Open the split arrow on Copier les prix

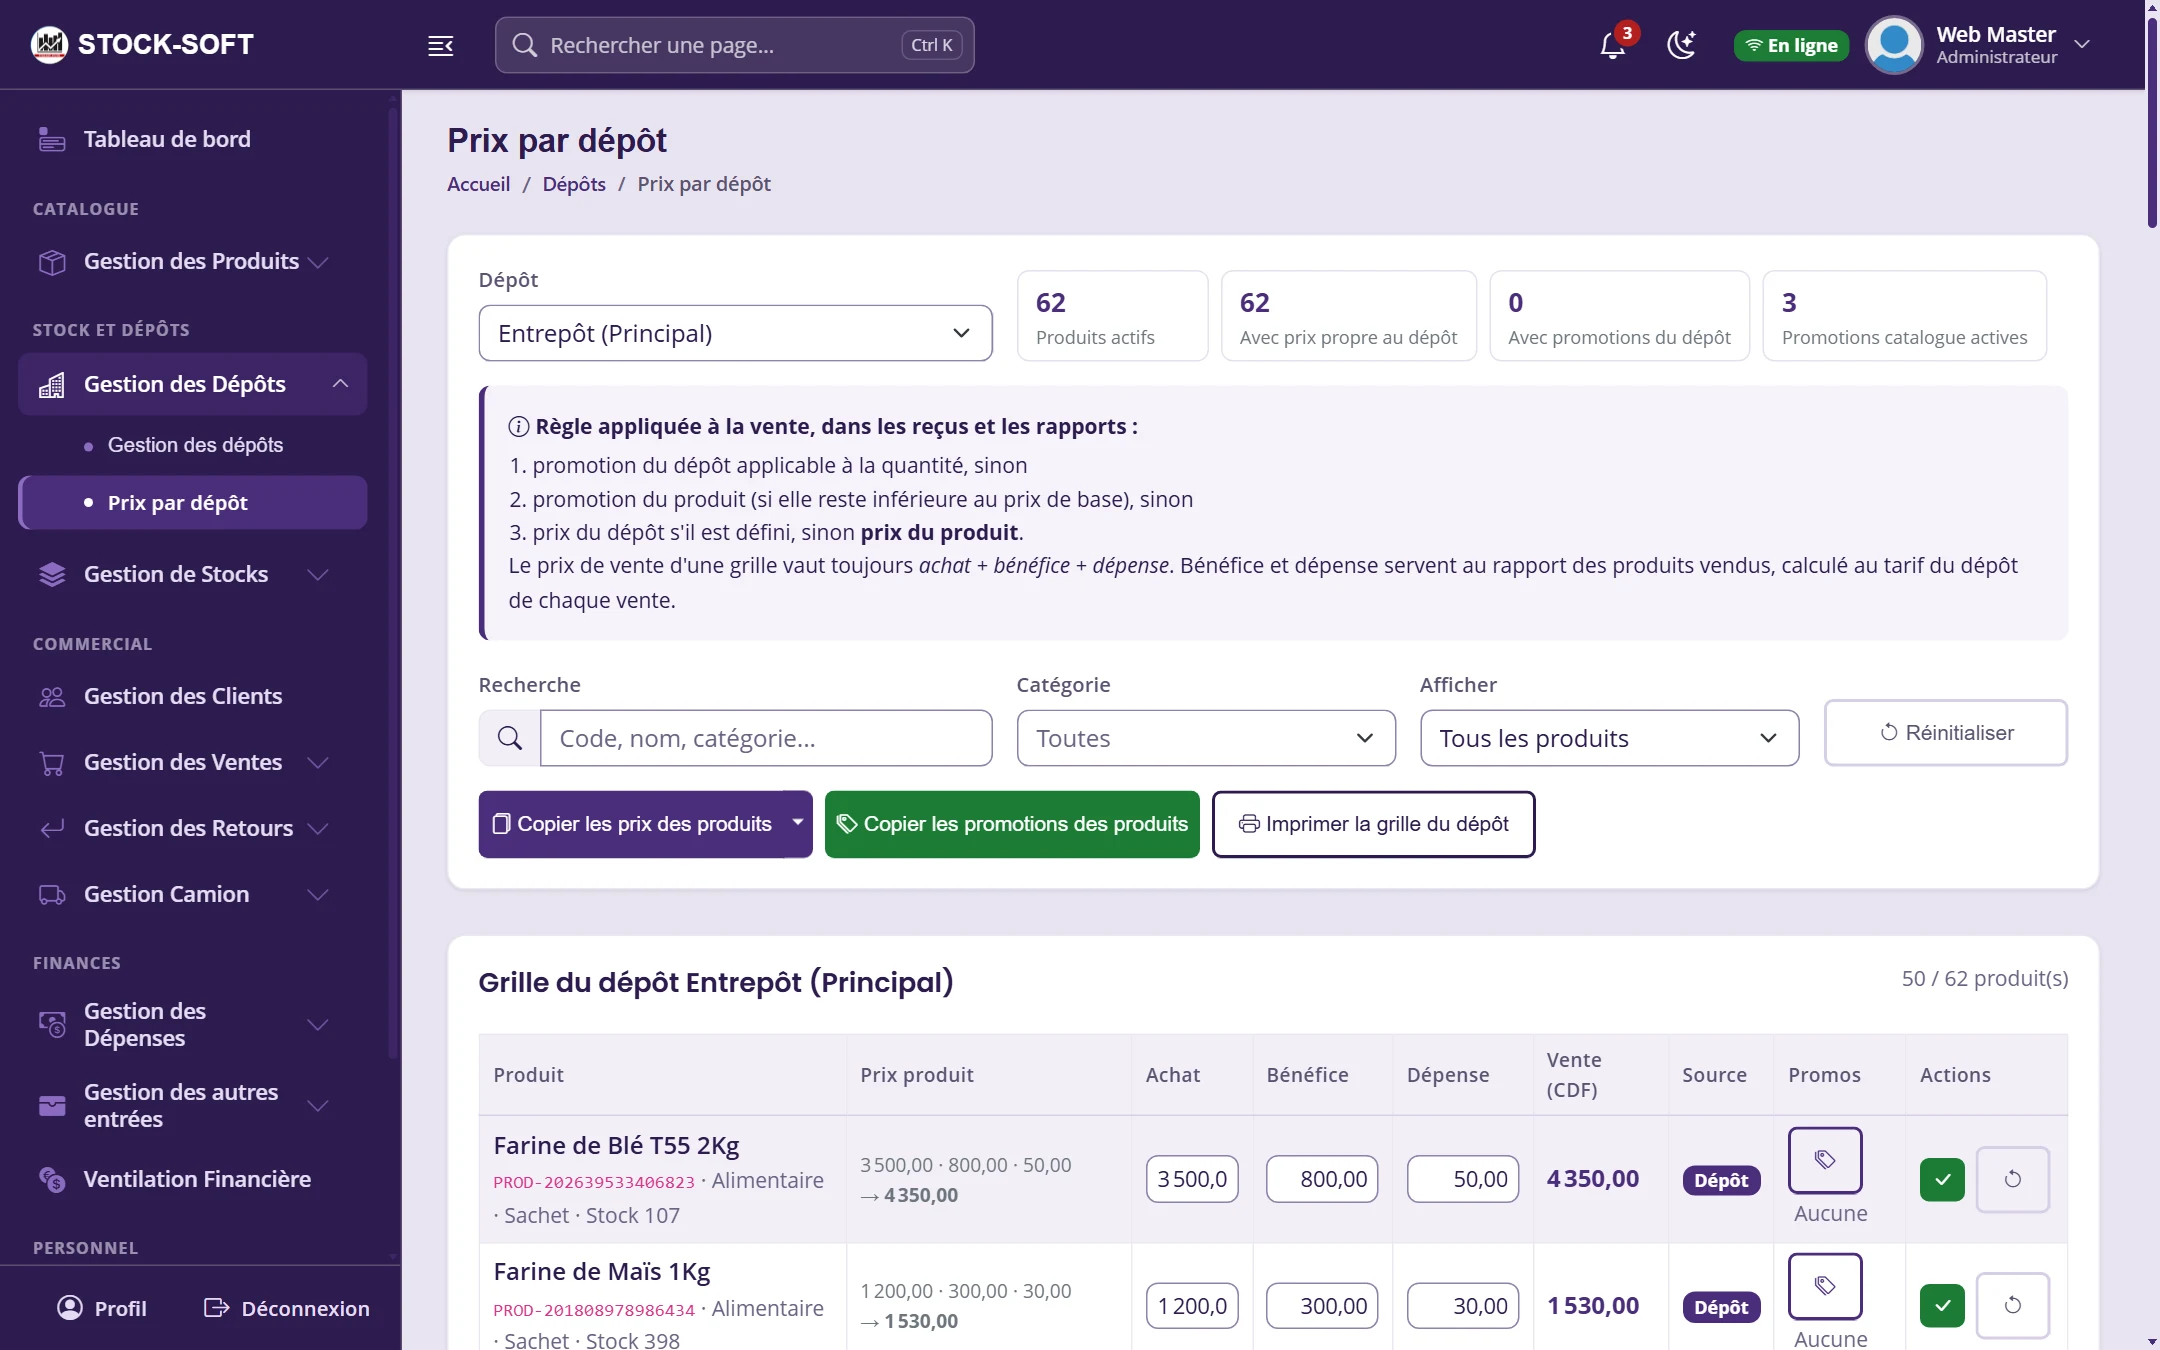[798, 823]
